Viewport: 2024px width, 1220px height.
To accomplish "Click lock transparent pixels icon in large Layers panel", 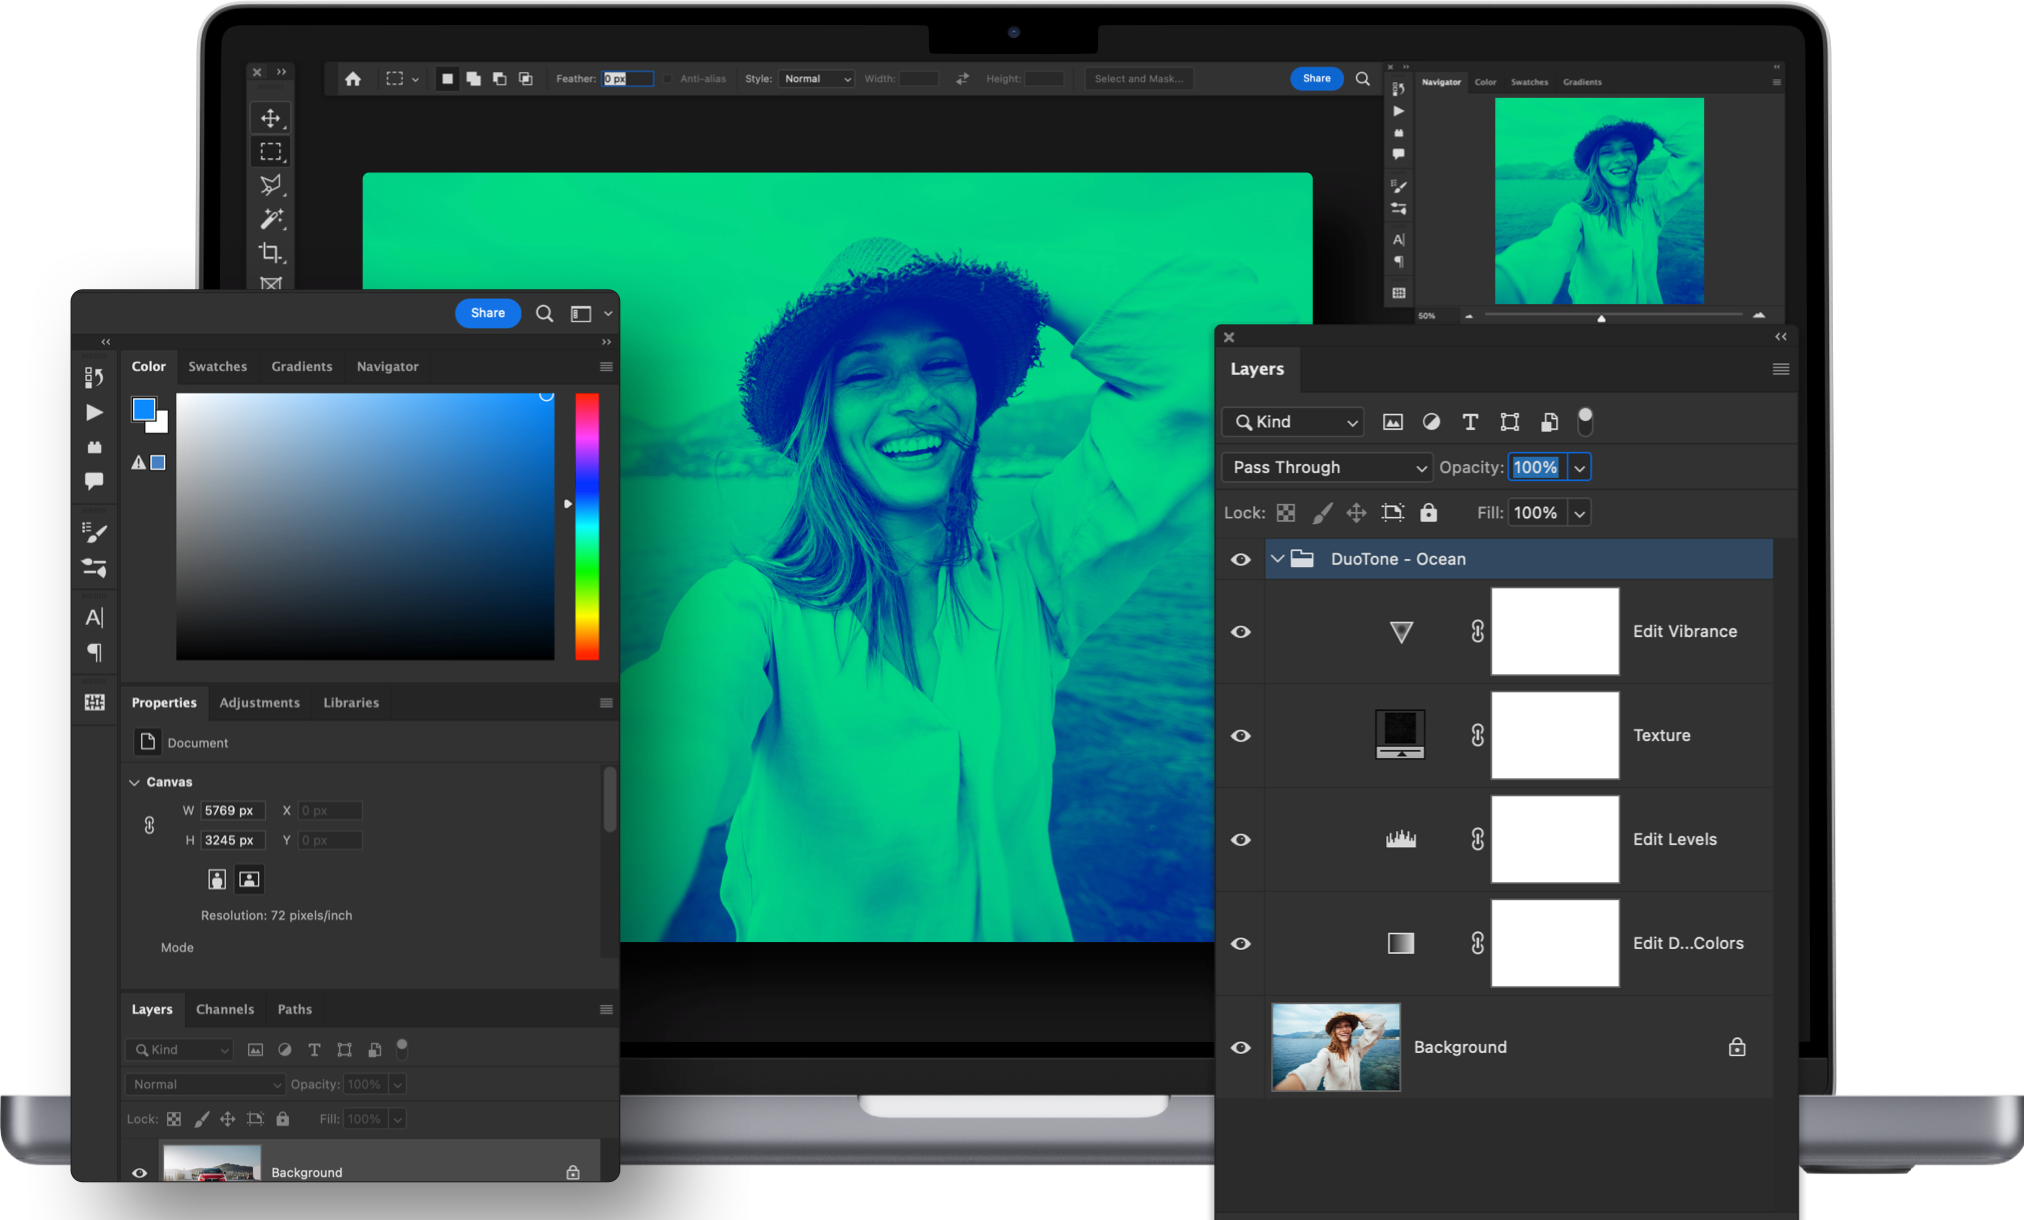I will [1286, 513].
